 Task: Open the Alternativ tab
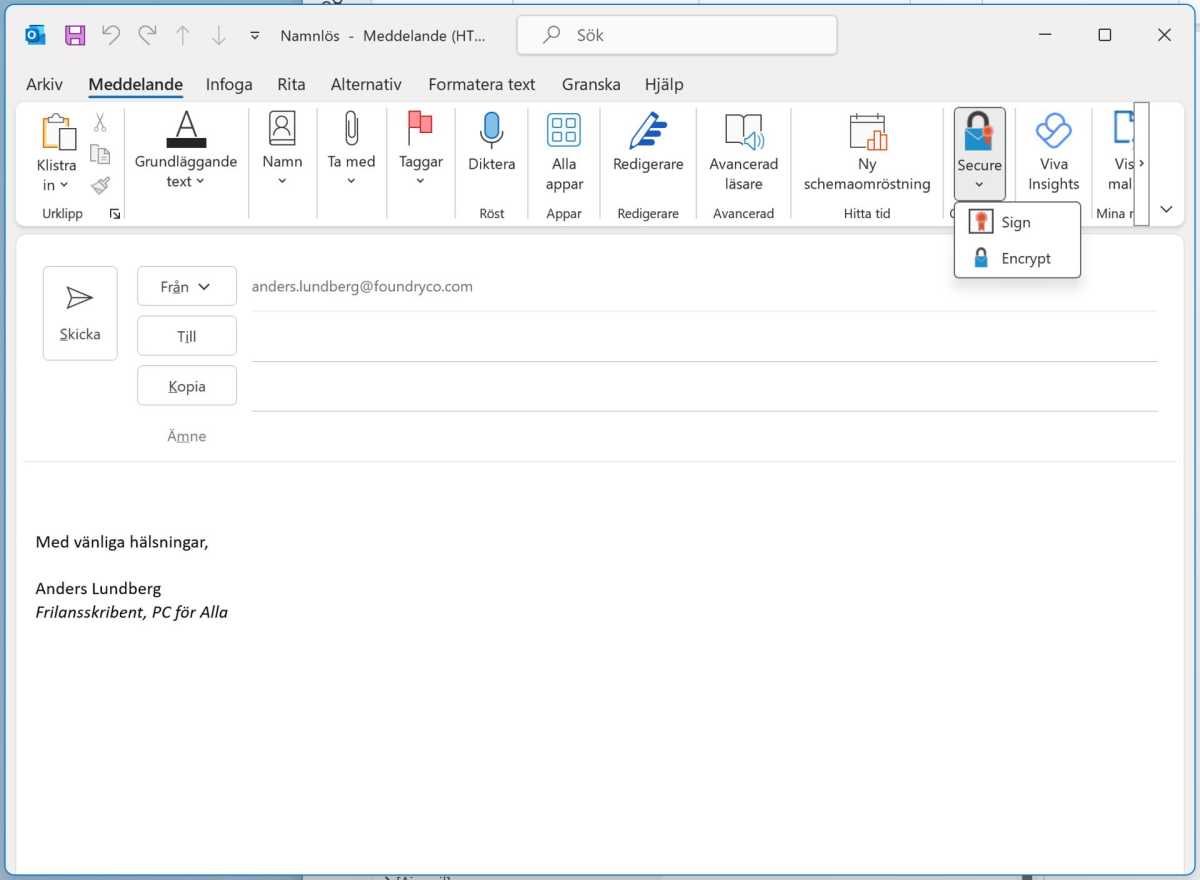click(x=366, y=84)
